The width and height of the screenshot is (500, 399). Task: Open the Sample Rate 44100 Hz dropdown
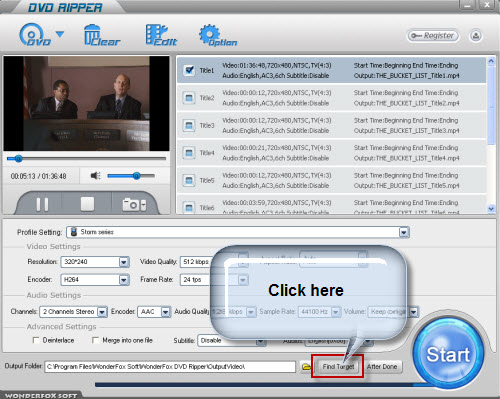[x=336, y=312]
